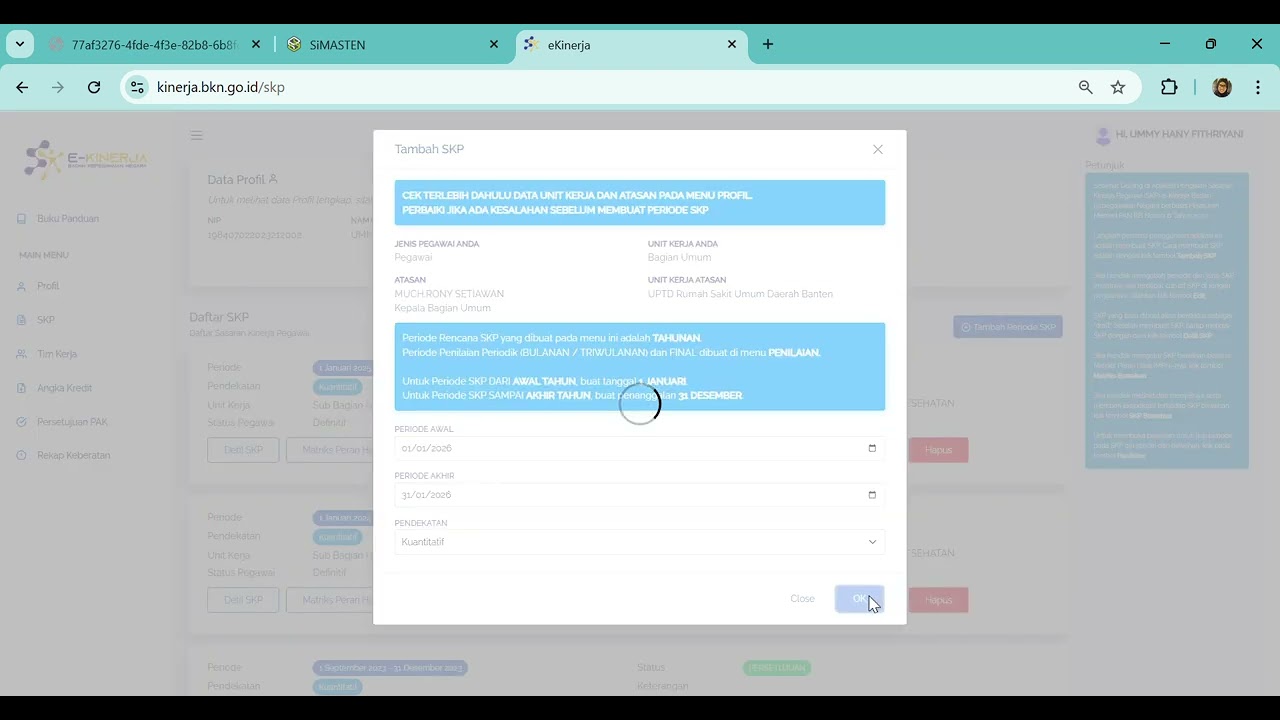Screen dimensions: 1280x720
Task: Expand the Pendekatan dropdown
Action: point(640,542)
